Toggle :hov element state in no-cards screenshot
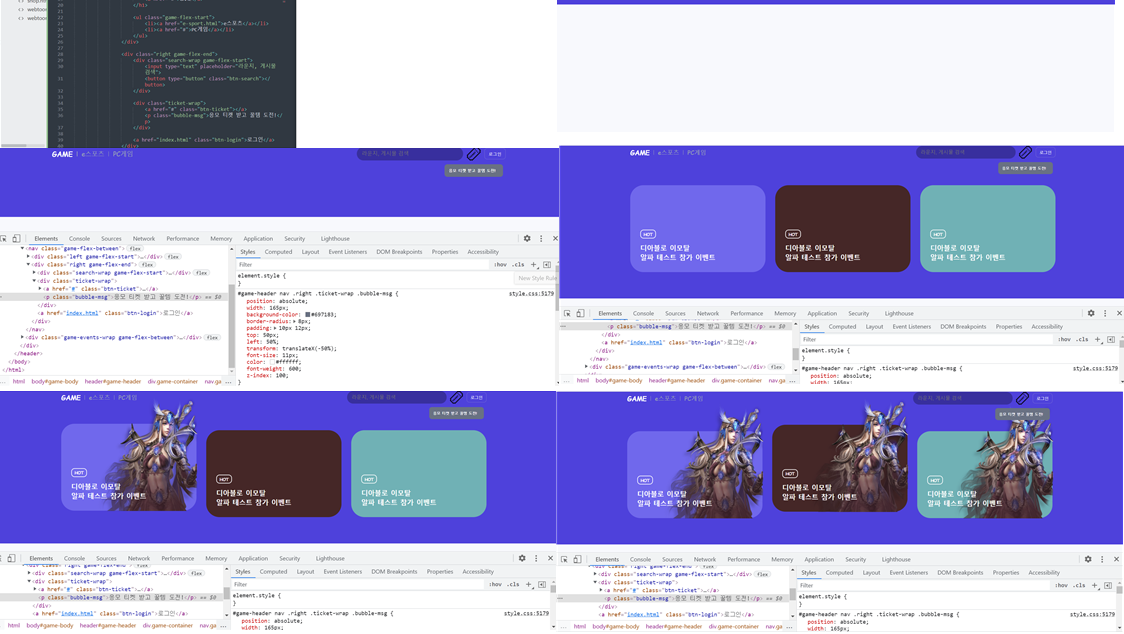This screenshot has height=634, width=1124. 500,265
